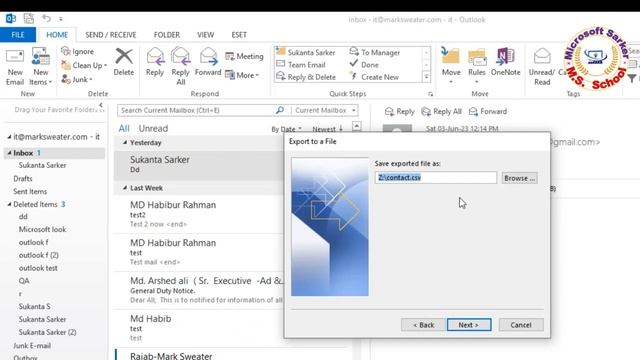Switch to the VIEW tab

coord(205,35)
